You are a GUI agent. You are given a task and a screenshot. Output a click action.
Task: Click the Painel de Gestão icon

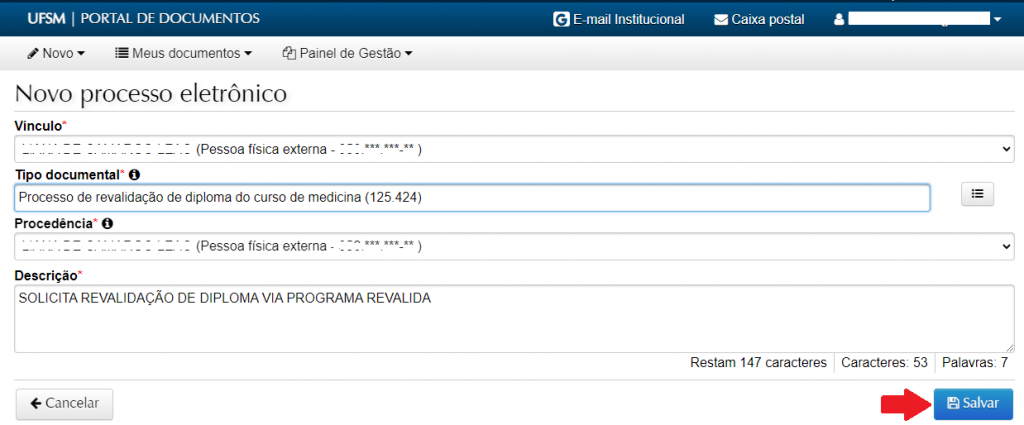(x=290, y=53)
